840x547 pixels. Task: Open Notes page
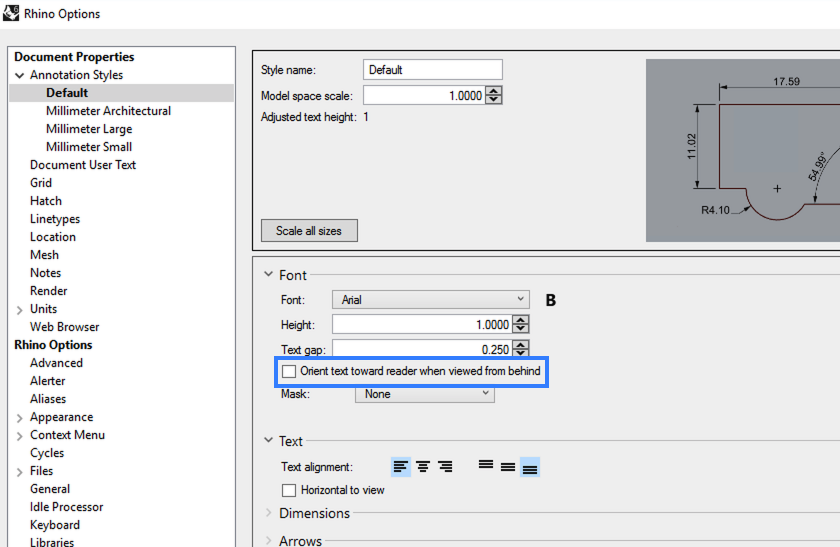(46, 273)
